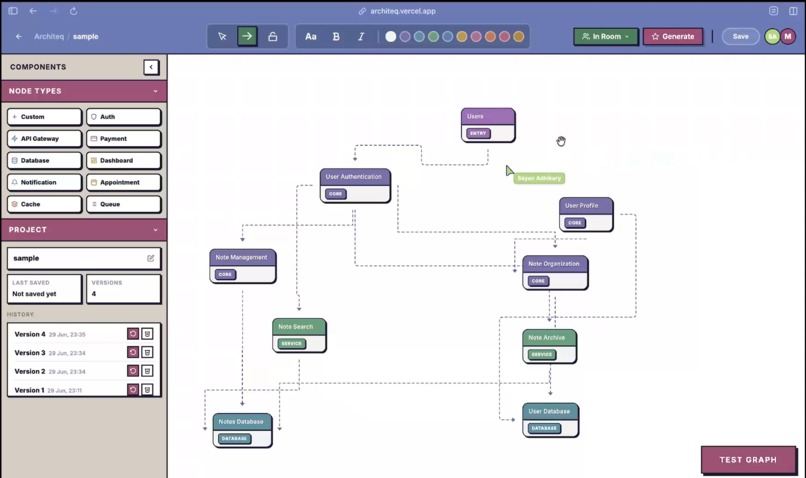The width and height of the screenshot is (806, 478).
Task: Click the Test Graph button
Action: (748, 460)
